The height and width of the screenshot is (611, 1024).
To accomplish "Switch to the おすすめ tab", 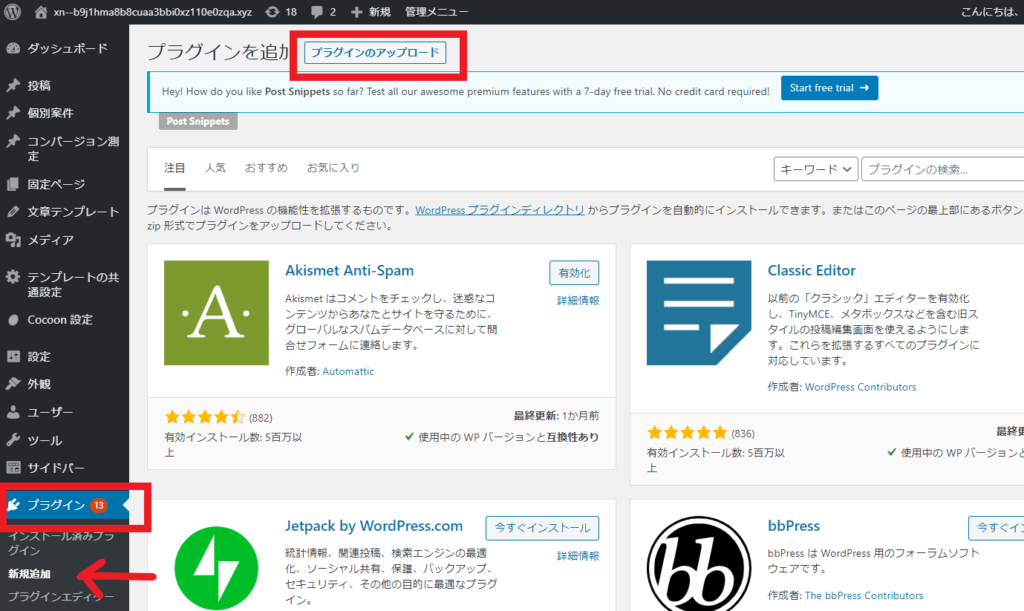I will [x=266, y=168].
